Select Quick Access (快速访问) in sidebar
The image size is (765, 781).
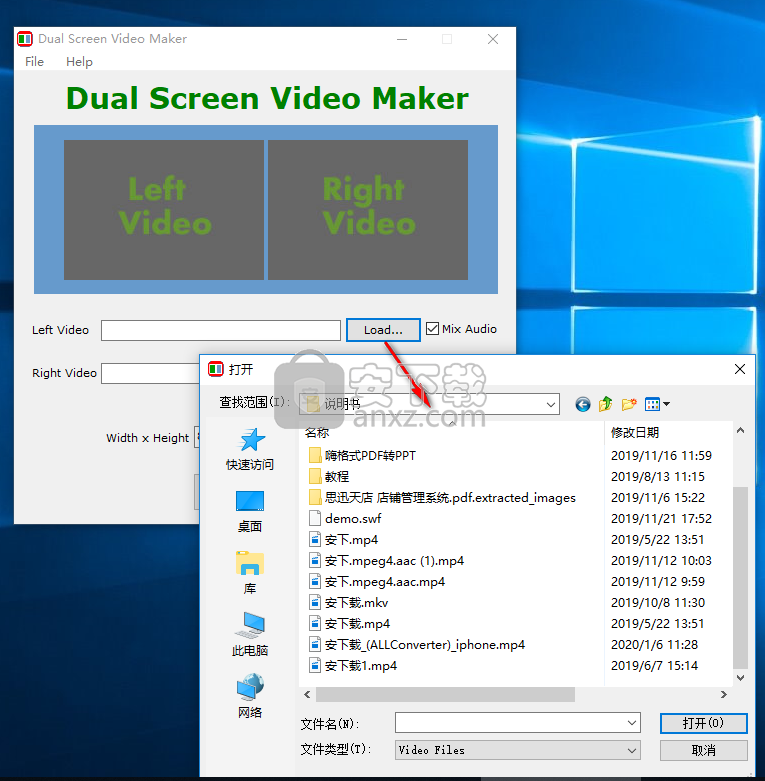(x=250, y=450)
